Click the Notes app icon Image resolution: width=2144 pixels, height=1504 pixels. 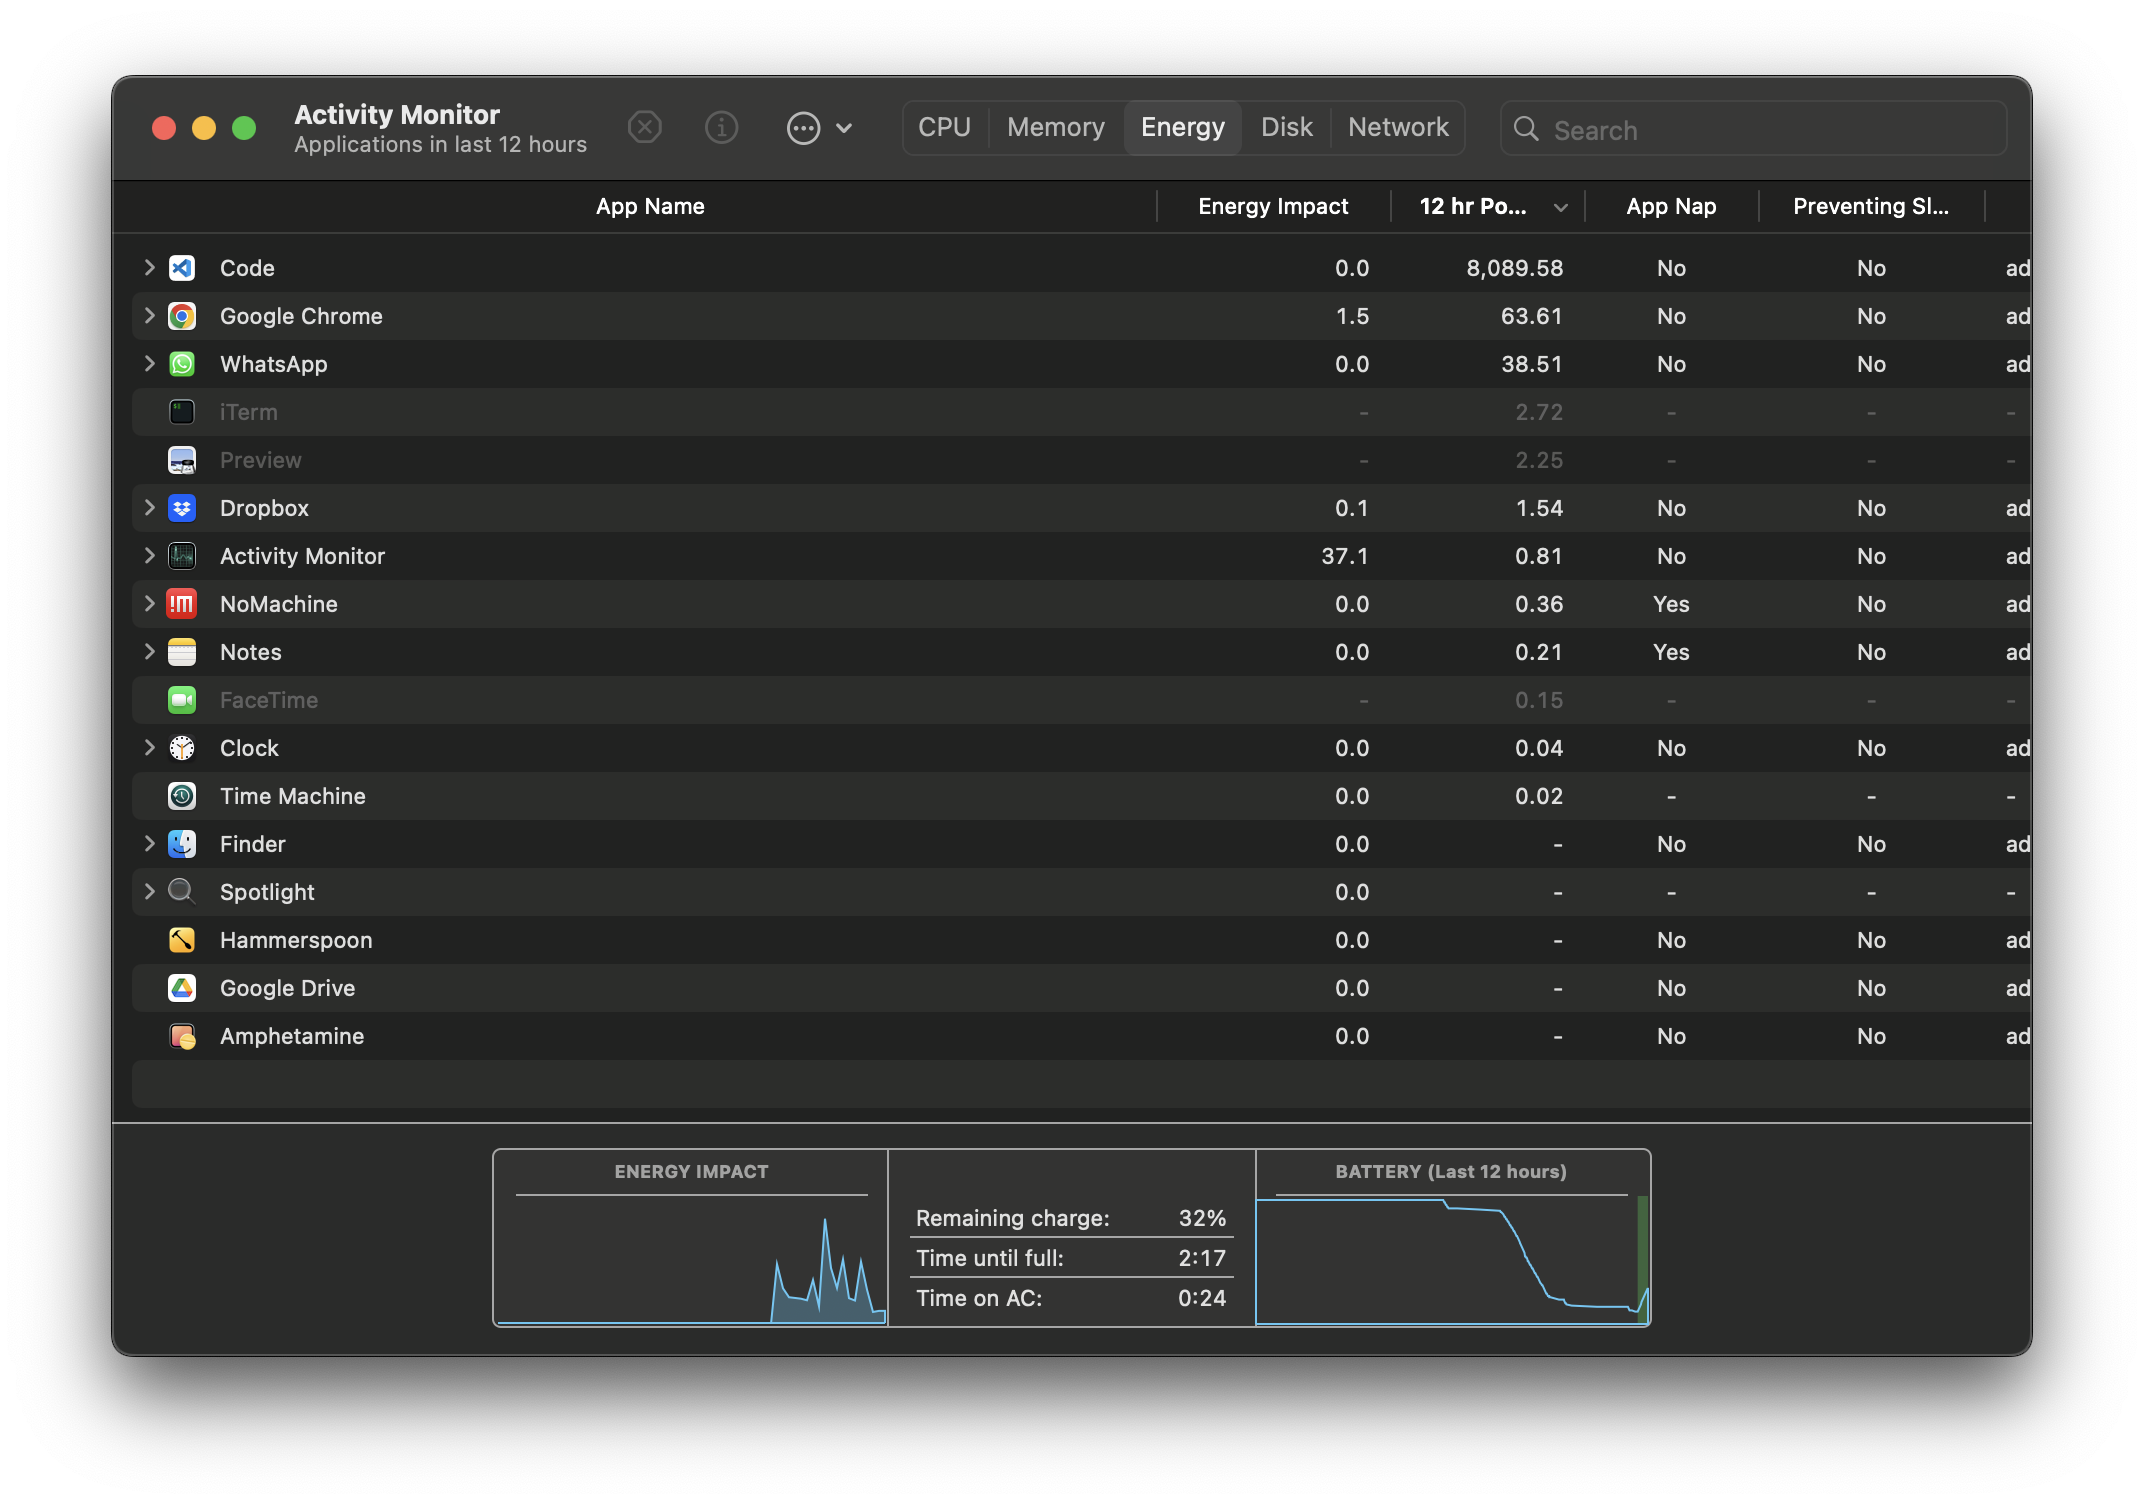(x=182, y=652)
